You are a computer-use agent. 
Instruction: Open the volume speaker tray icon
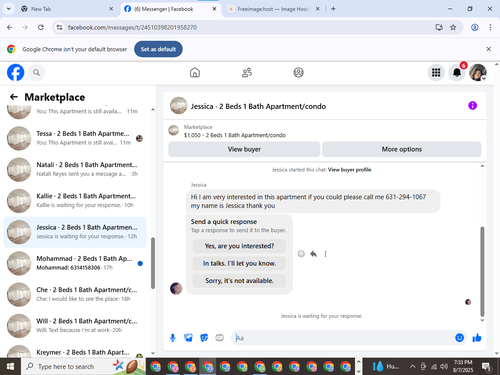(x=444, y=366)
